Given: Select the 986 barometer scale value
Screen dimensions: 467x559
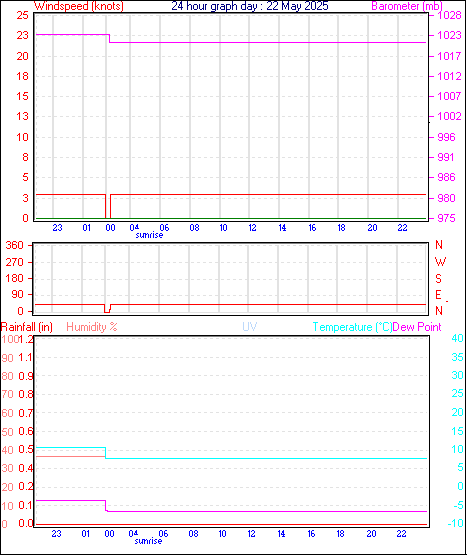Looking at the screenshot, I should [x=446, y=177].
